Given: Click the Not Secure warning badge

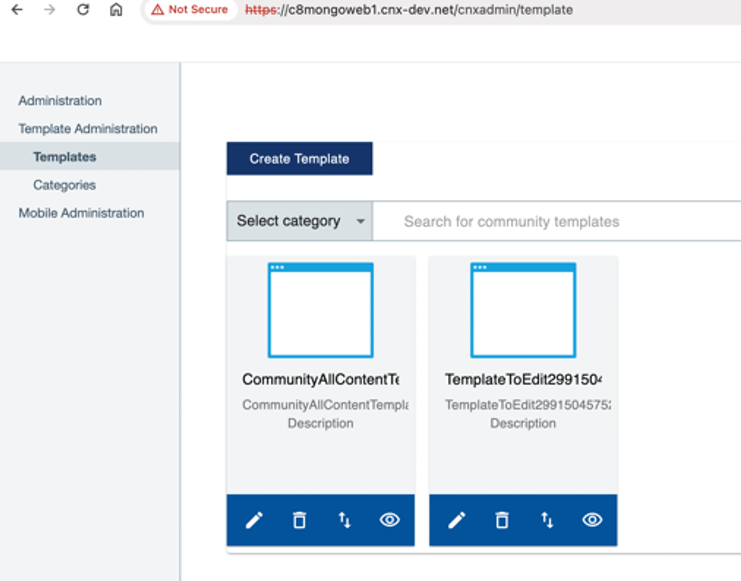Looking at the screenshot, I should (190, 9).
